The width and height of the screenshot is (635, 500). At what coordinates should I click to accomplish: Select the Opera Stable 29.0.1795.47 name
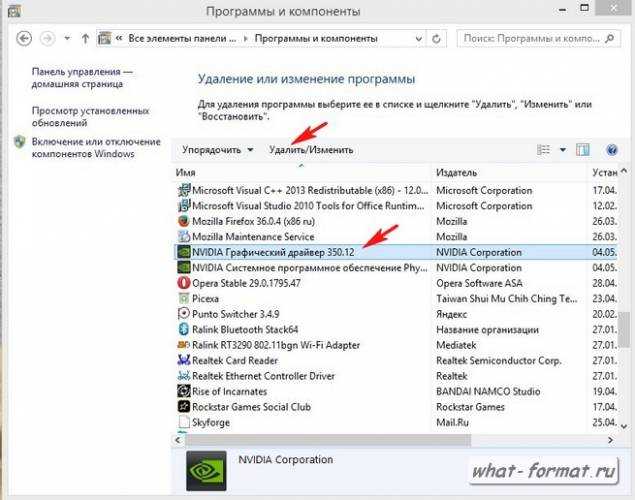coord(247,283)
